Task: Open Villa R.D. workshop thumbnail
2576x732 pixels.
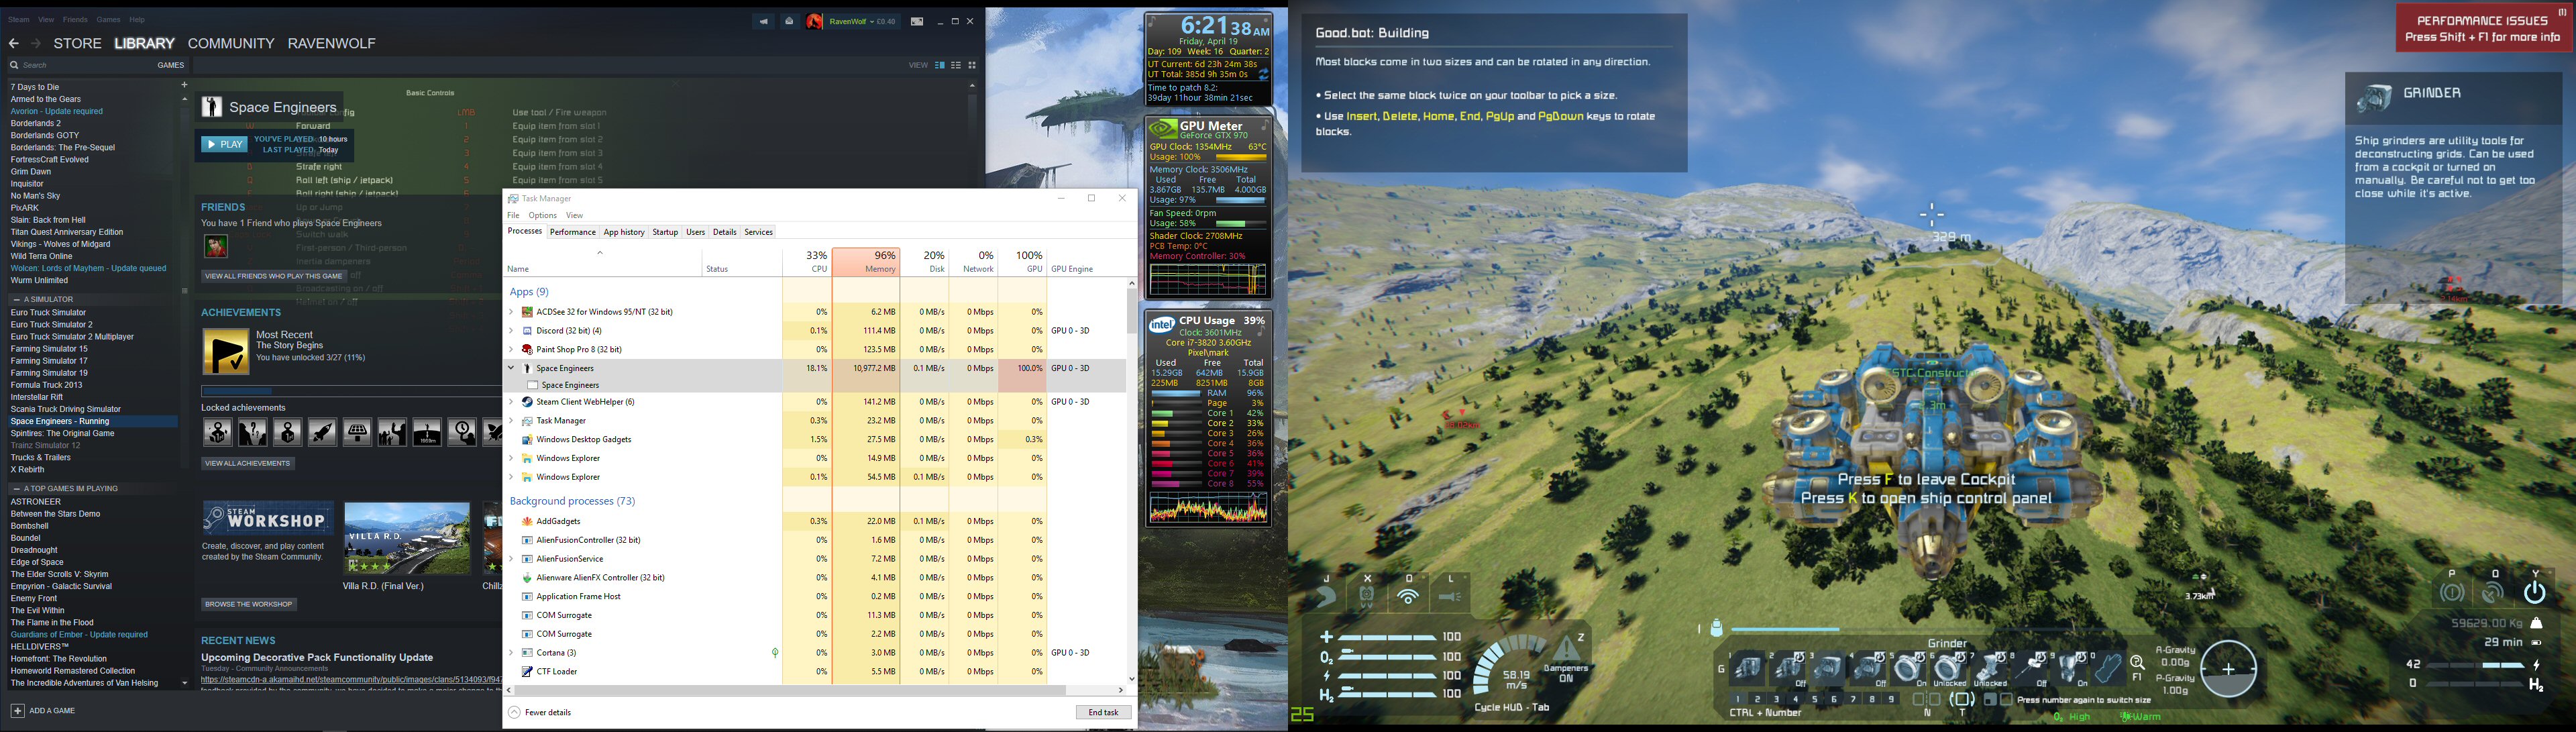Action: (407, 539)
